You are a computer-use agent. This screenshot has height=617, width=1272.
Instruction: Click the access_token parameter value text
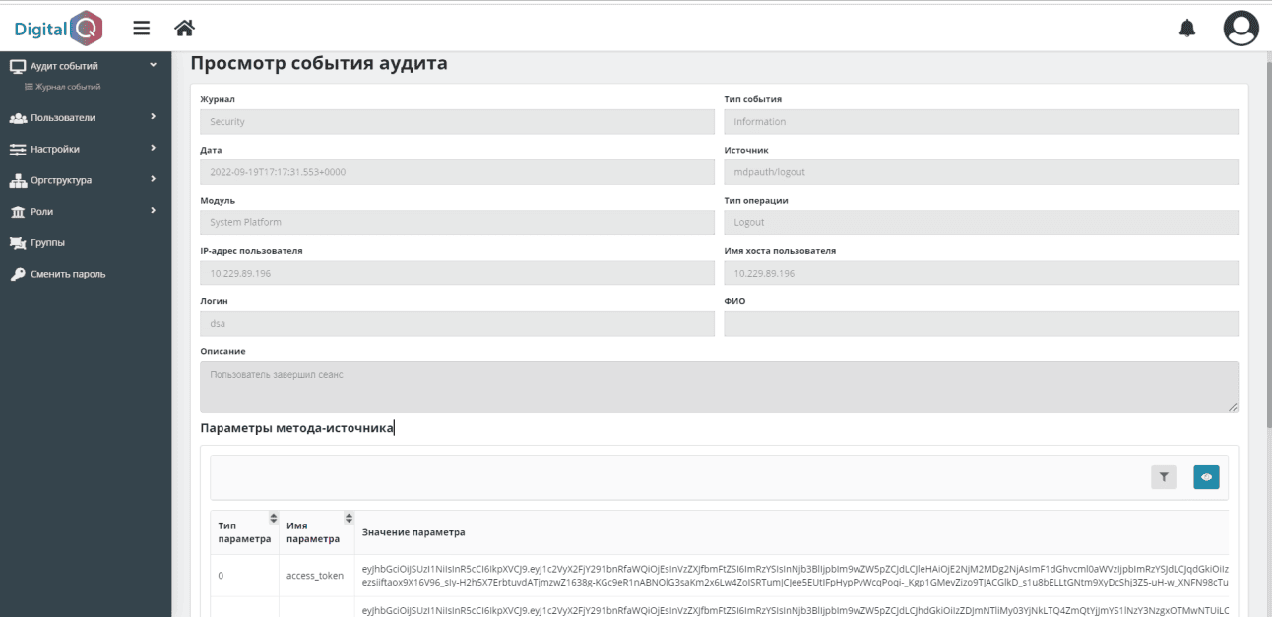tap(795, 575)
